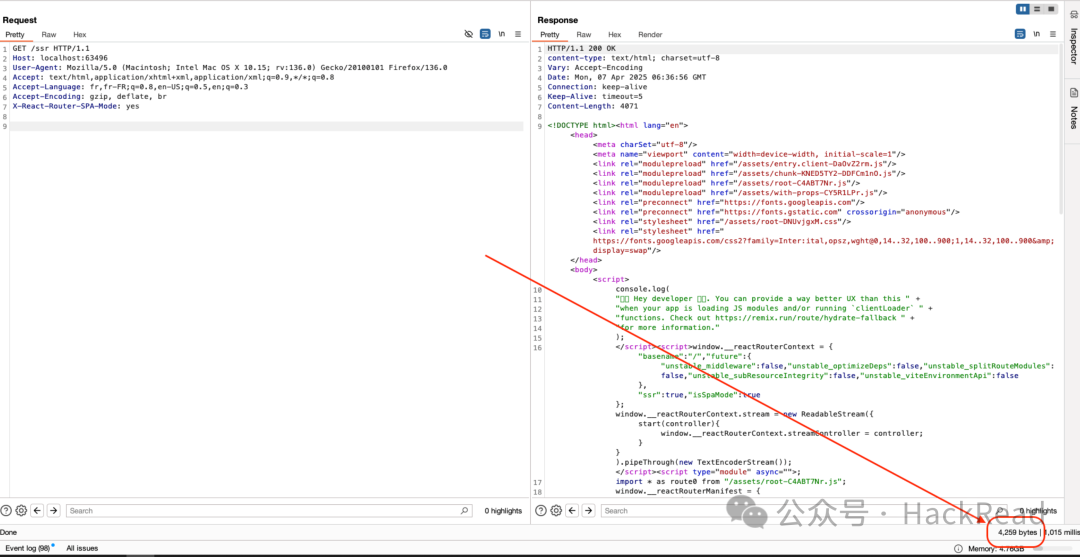Click '0 highlights' label under Request pane
1080x557 pixels.
tap(503, 511)
